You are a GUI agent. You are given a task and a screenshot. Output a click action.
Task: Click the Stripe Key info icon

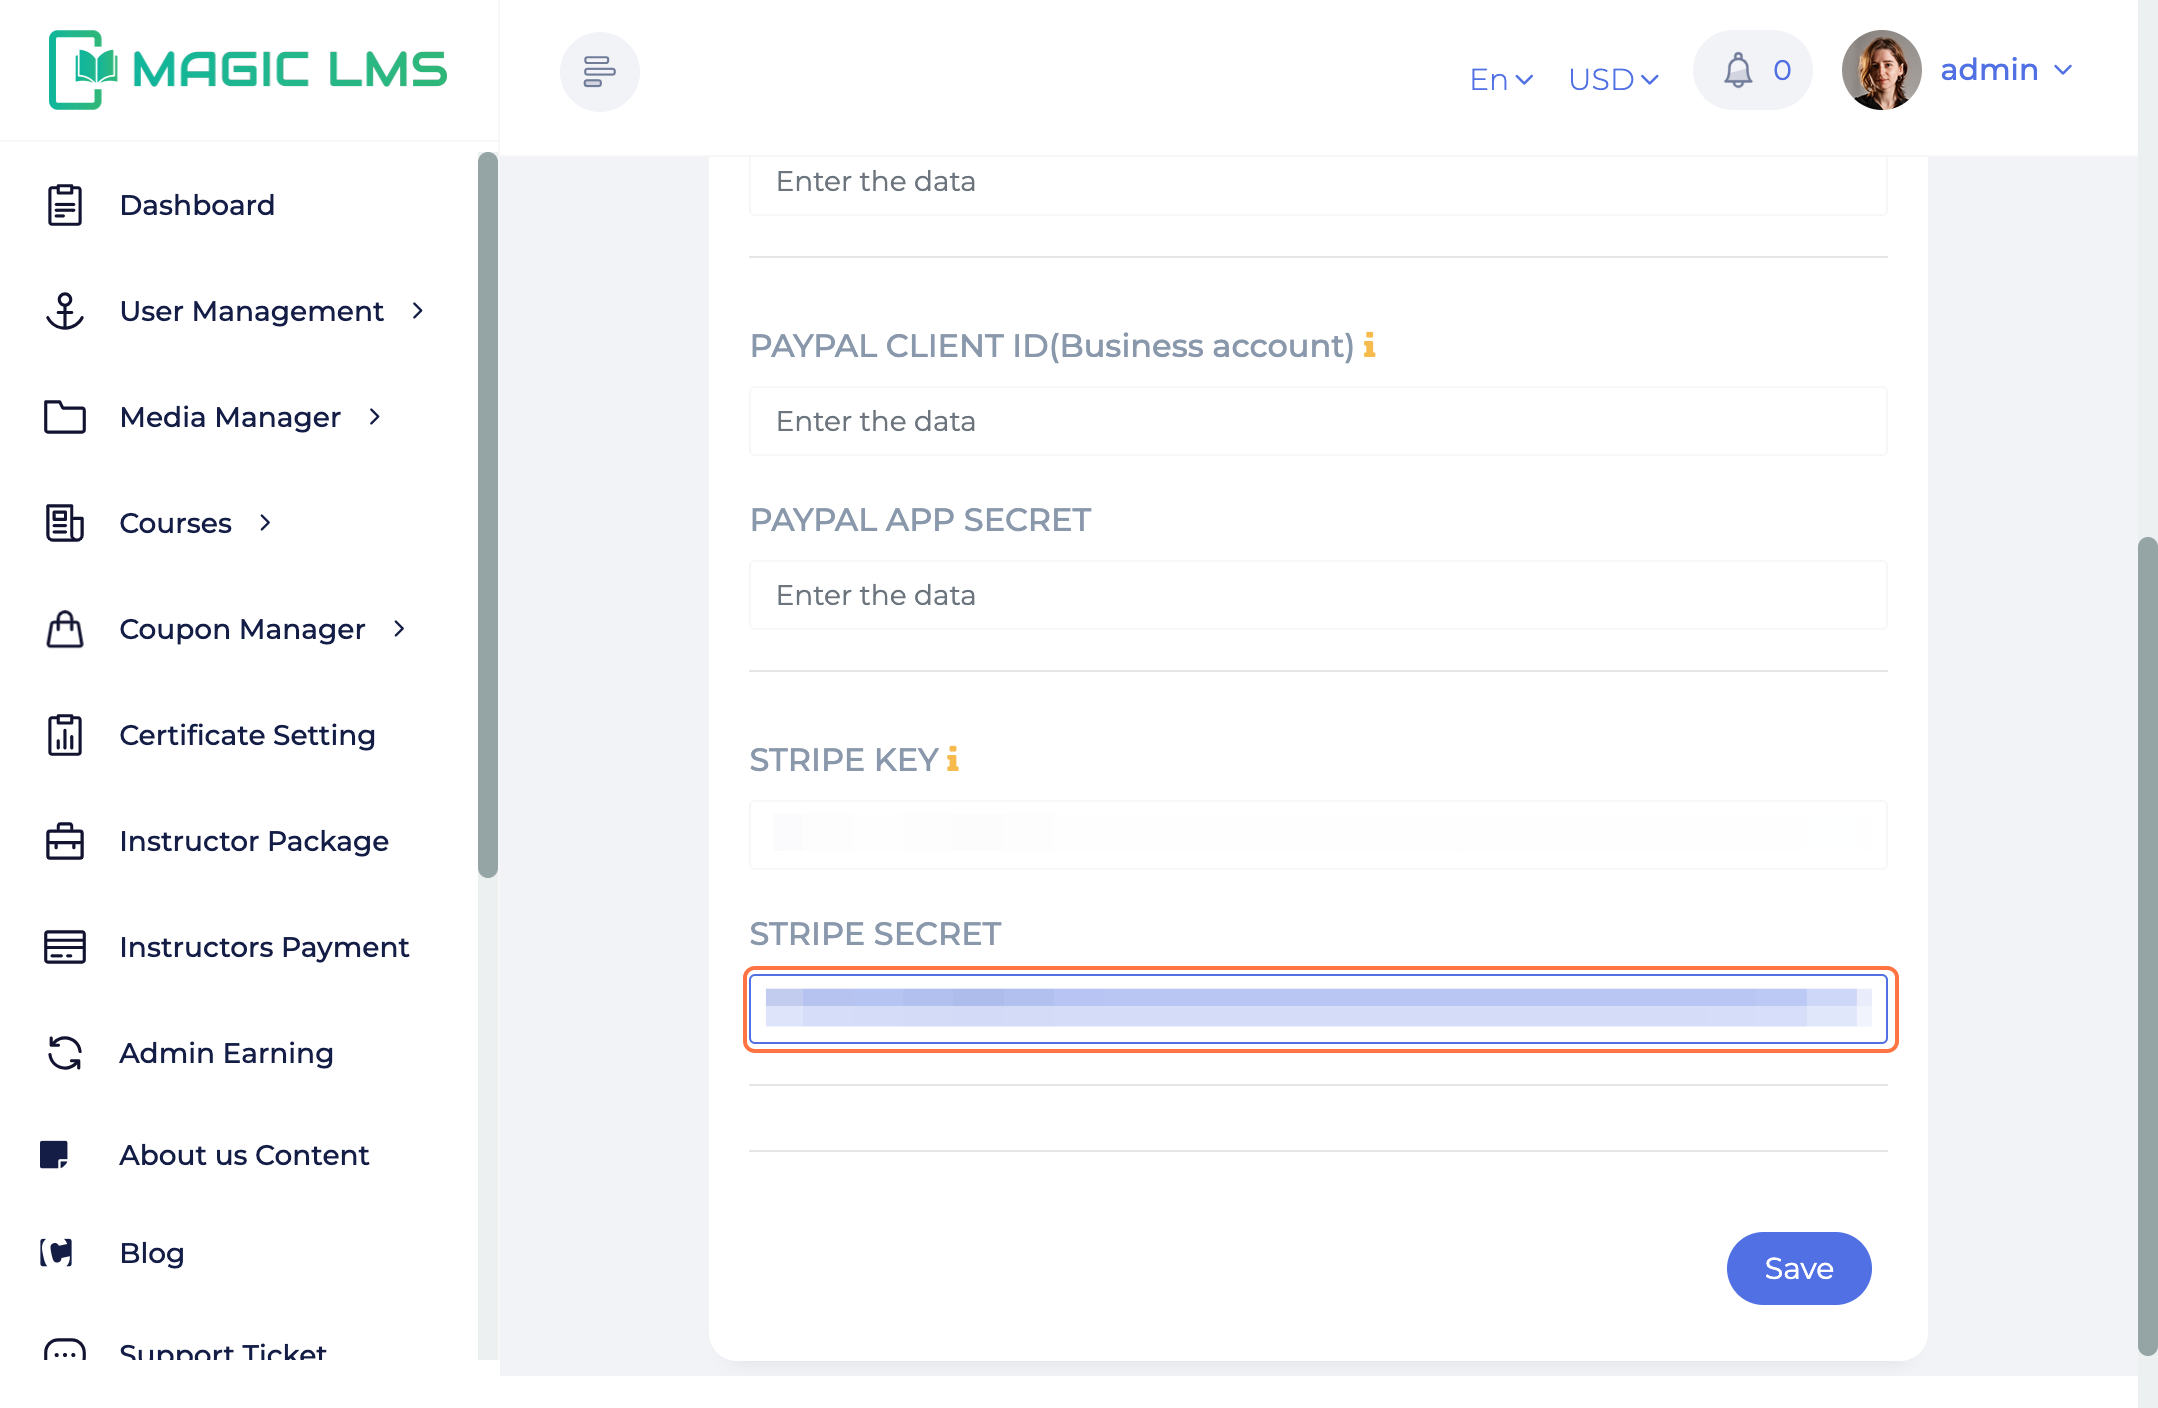pyautogui.click(x=953, y=759)
